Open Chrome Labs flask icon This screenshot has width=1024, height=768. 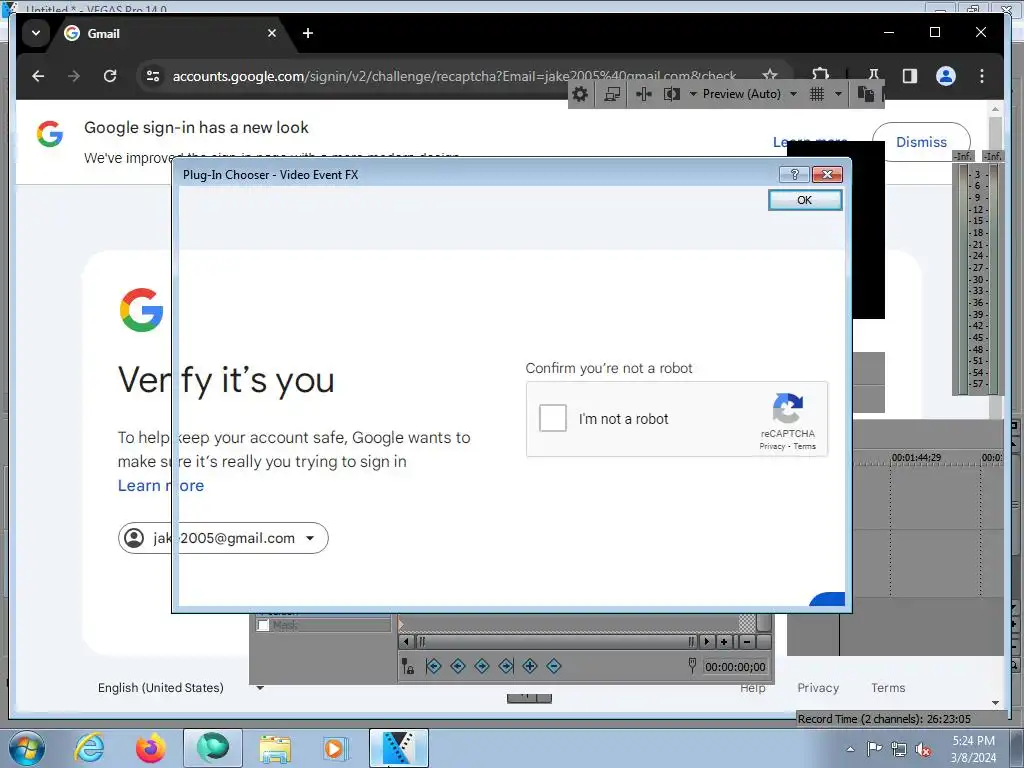click(x=873, y=76)
